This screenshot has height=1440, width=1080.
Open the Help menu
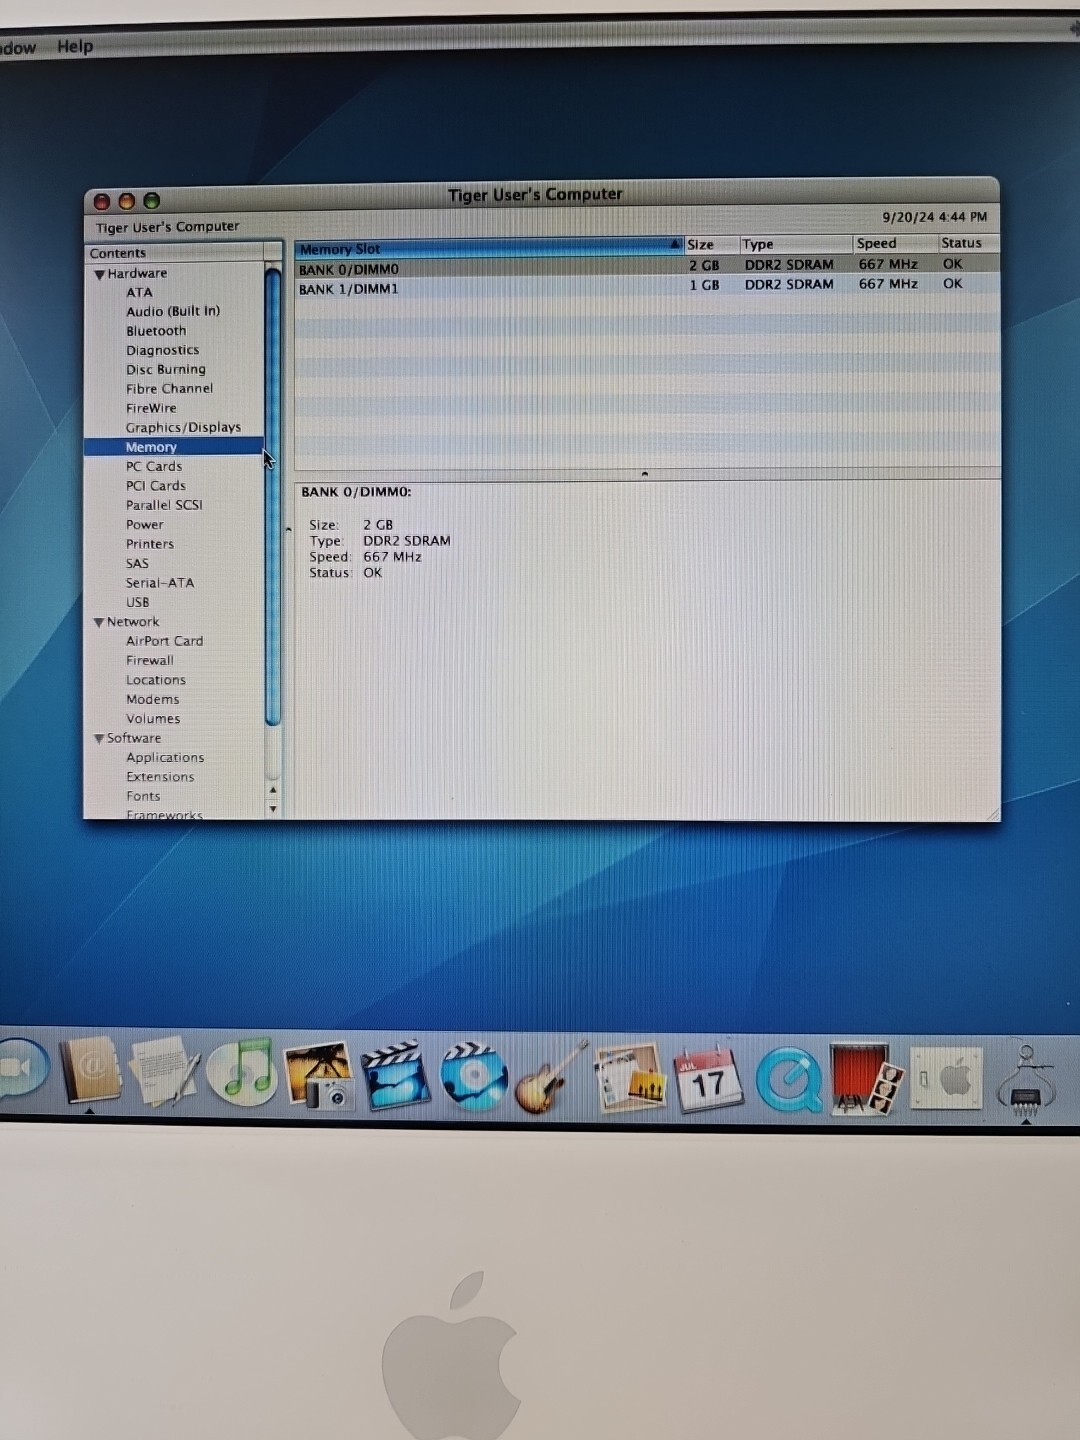pos(75,46)
